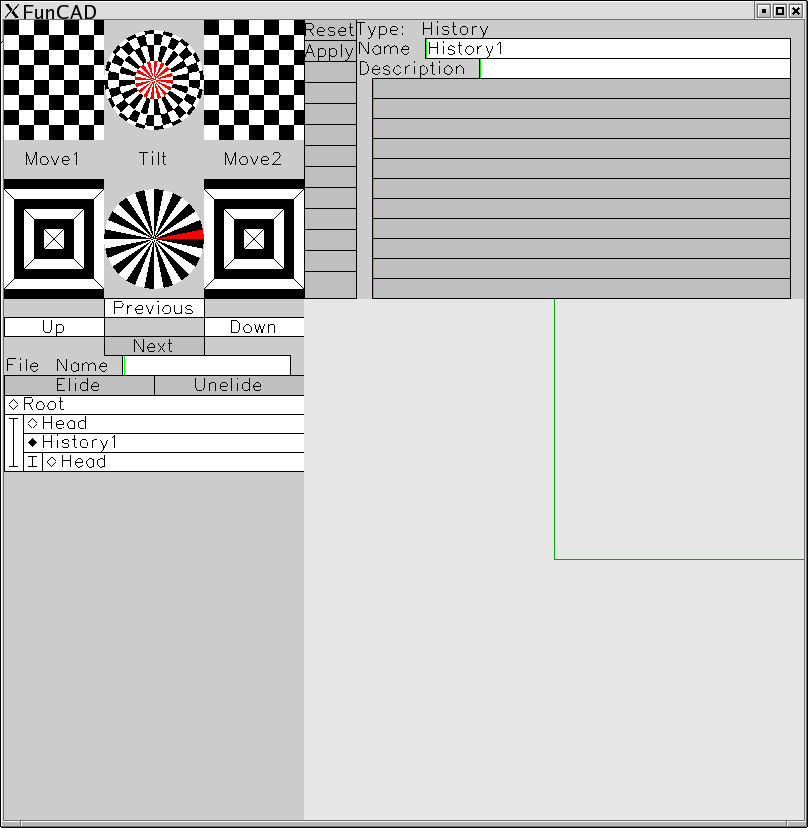Click the first empty history list row
Screen dimensions: 808x828
[x=581, y=89]
